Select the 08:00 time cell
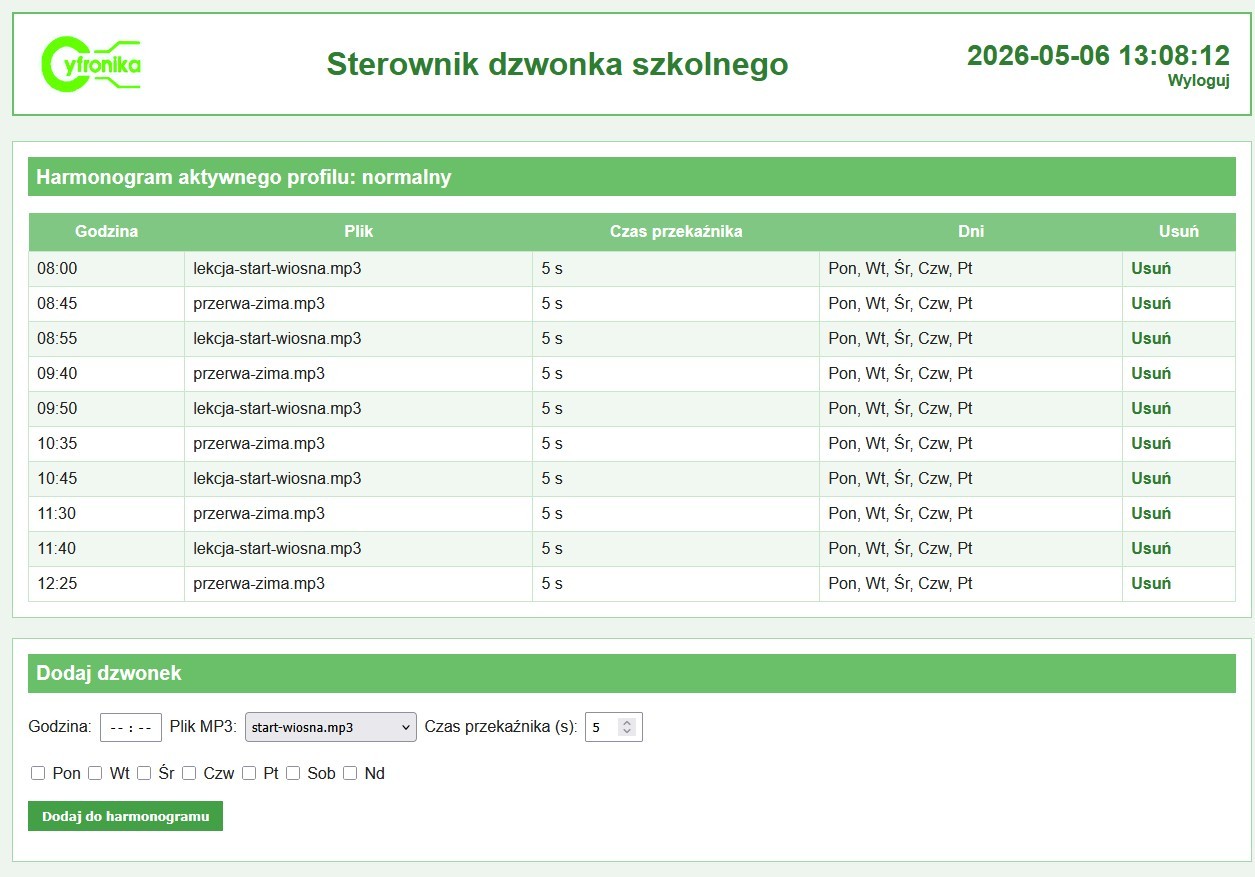 pyautogui.click(x=107, y=268)
